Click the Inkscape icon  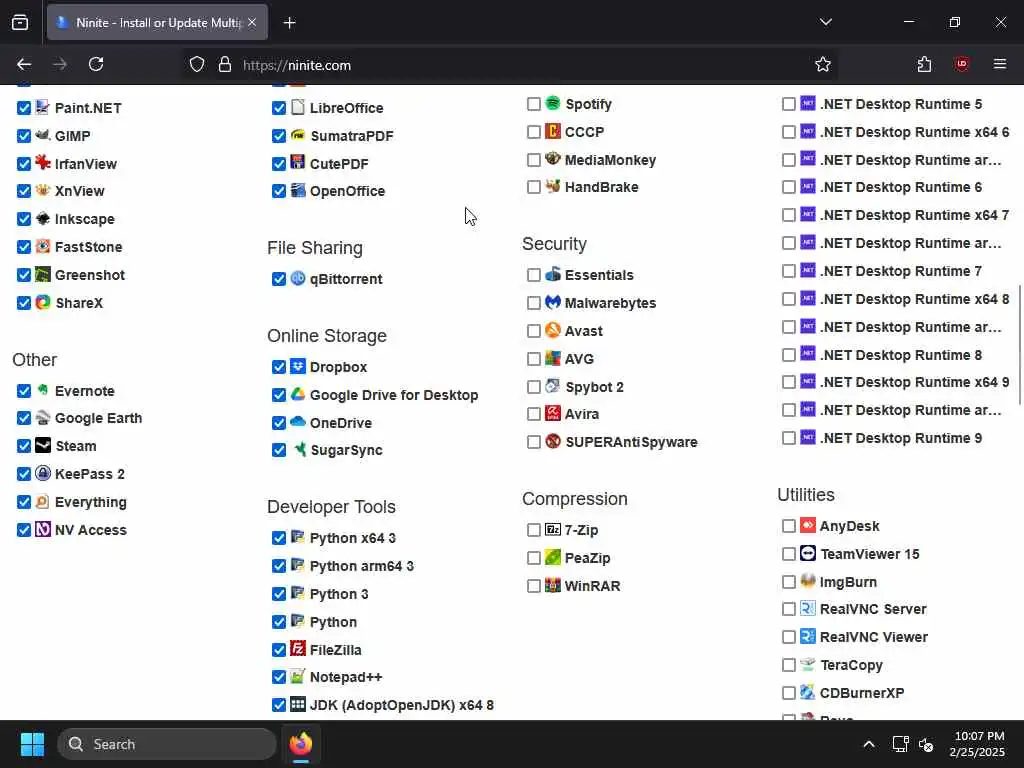point(43,218)
